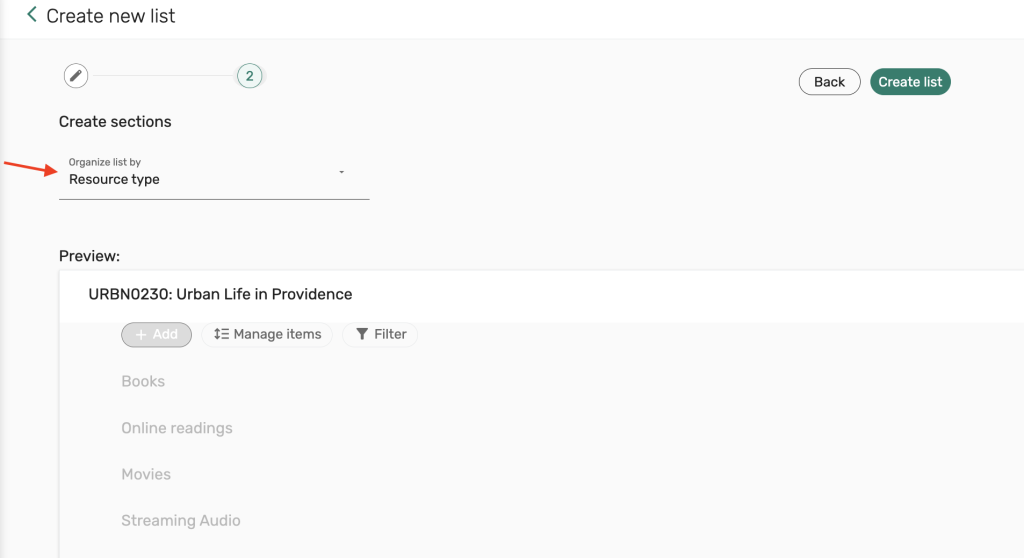The height and width of the screenshot is (558, 1024).
Task: Go to the pencil edit step
Action: point(75,76)
